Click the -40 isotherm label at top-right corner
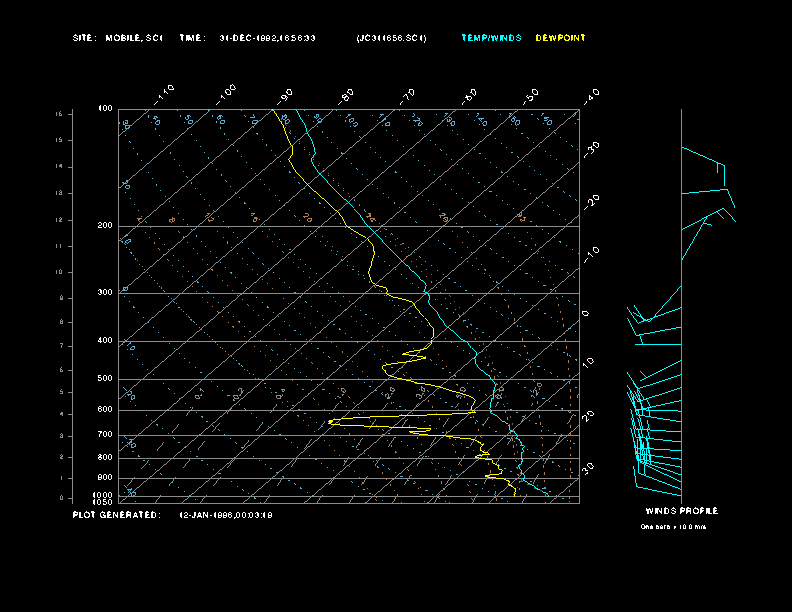Viewport: 792px width, 612px height. click(x=591, y=96)
